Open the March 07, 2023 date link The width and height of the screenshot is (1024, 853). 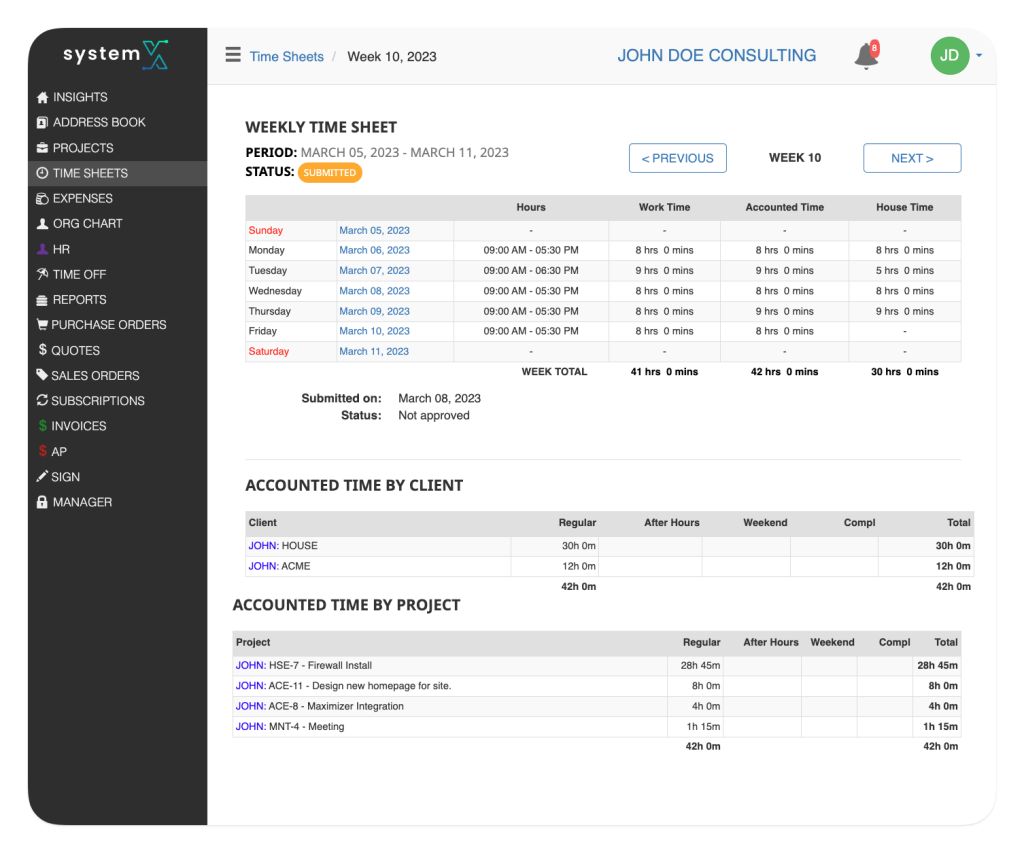coord(374,271)
